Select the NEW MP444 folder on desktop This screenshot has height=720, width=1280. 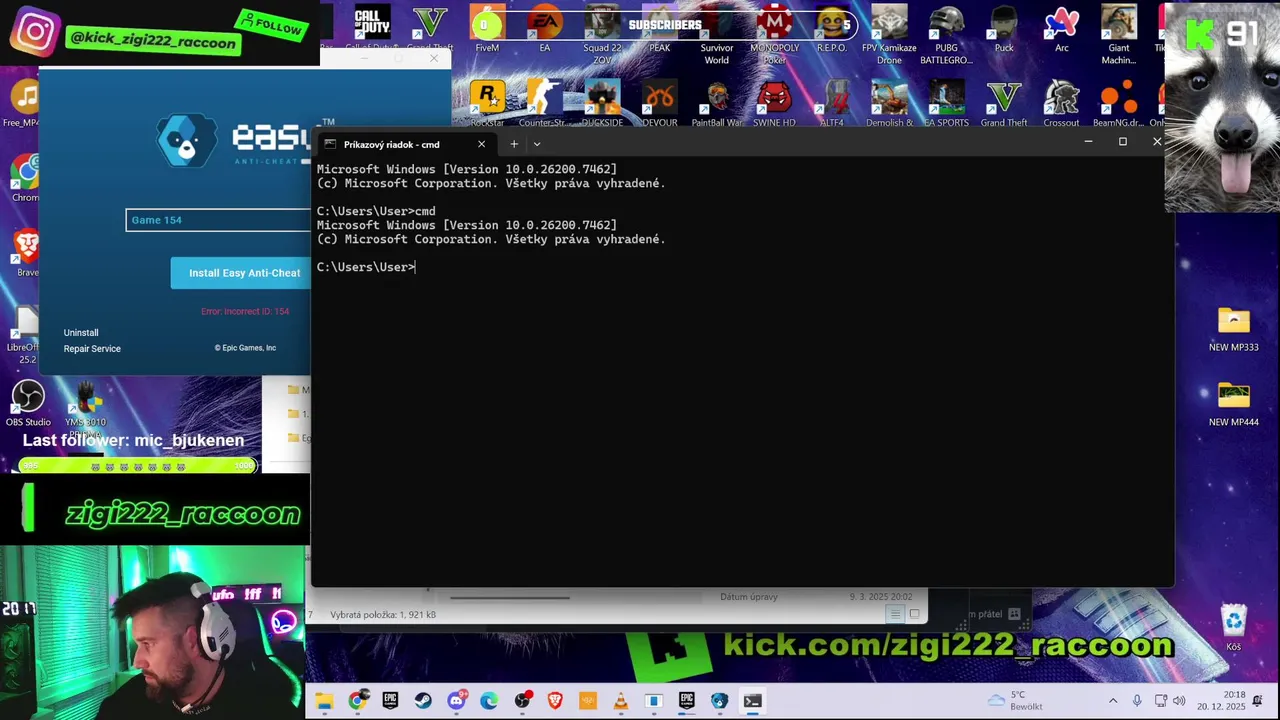1234,404
